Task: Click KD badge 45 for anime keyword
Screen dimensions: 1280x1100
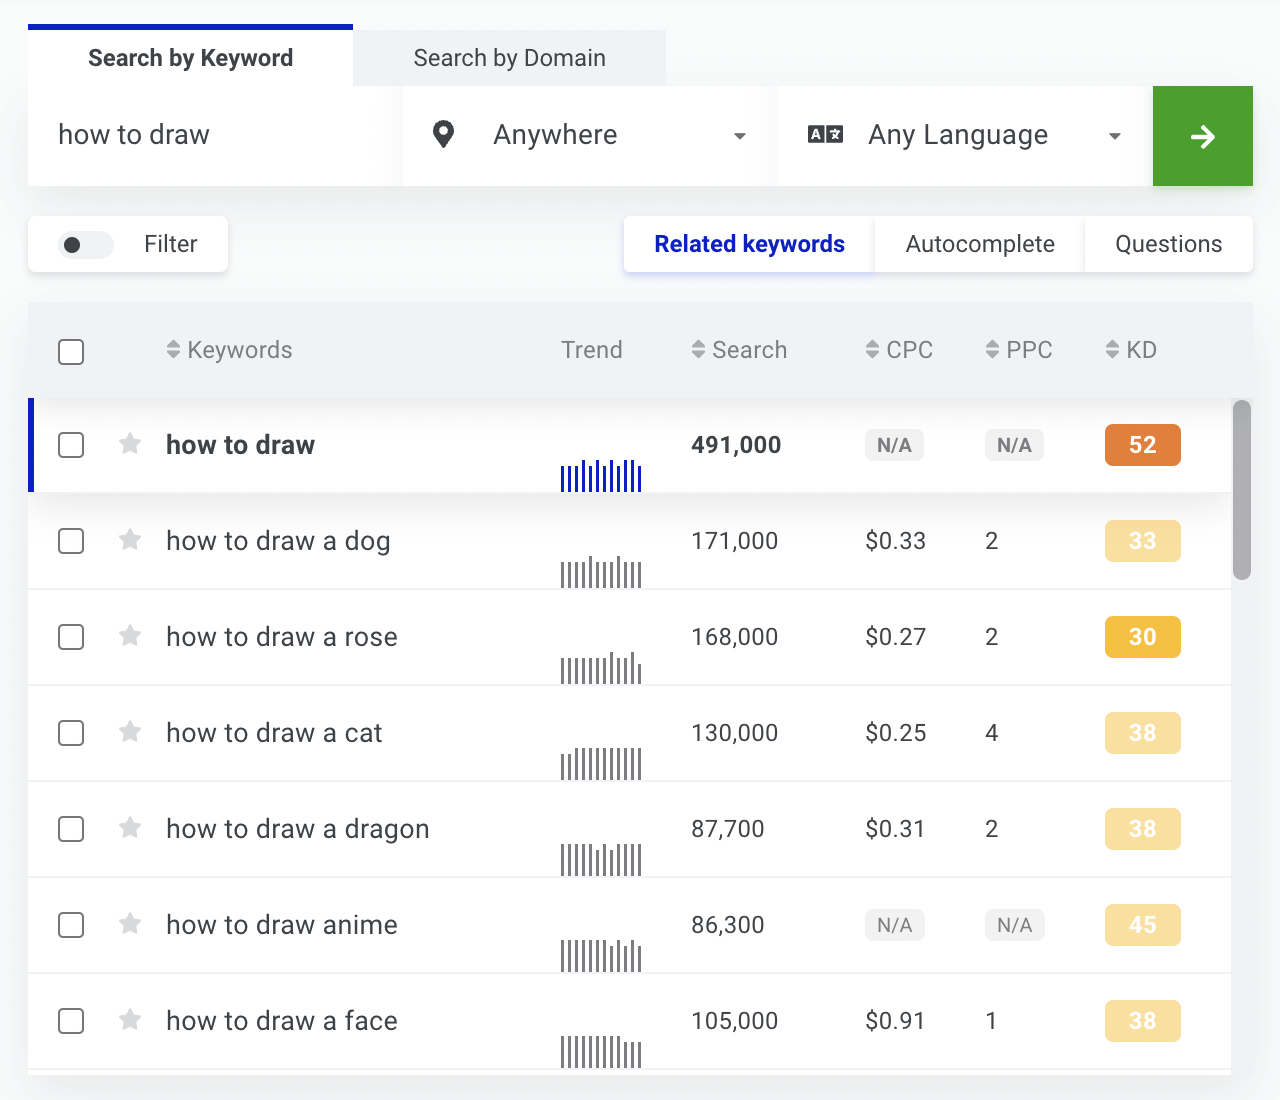Action: click(1143, 925)
